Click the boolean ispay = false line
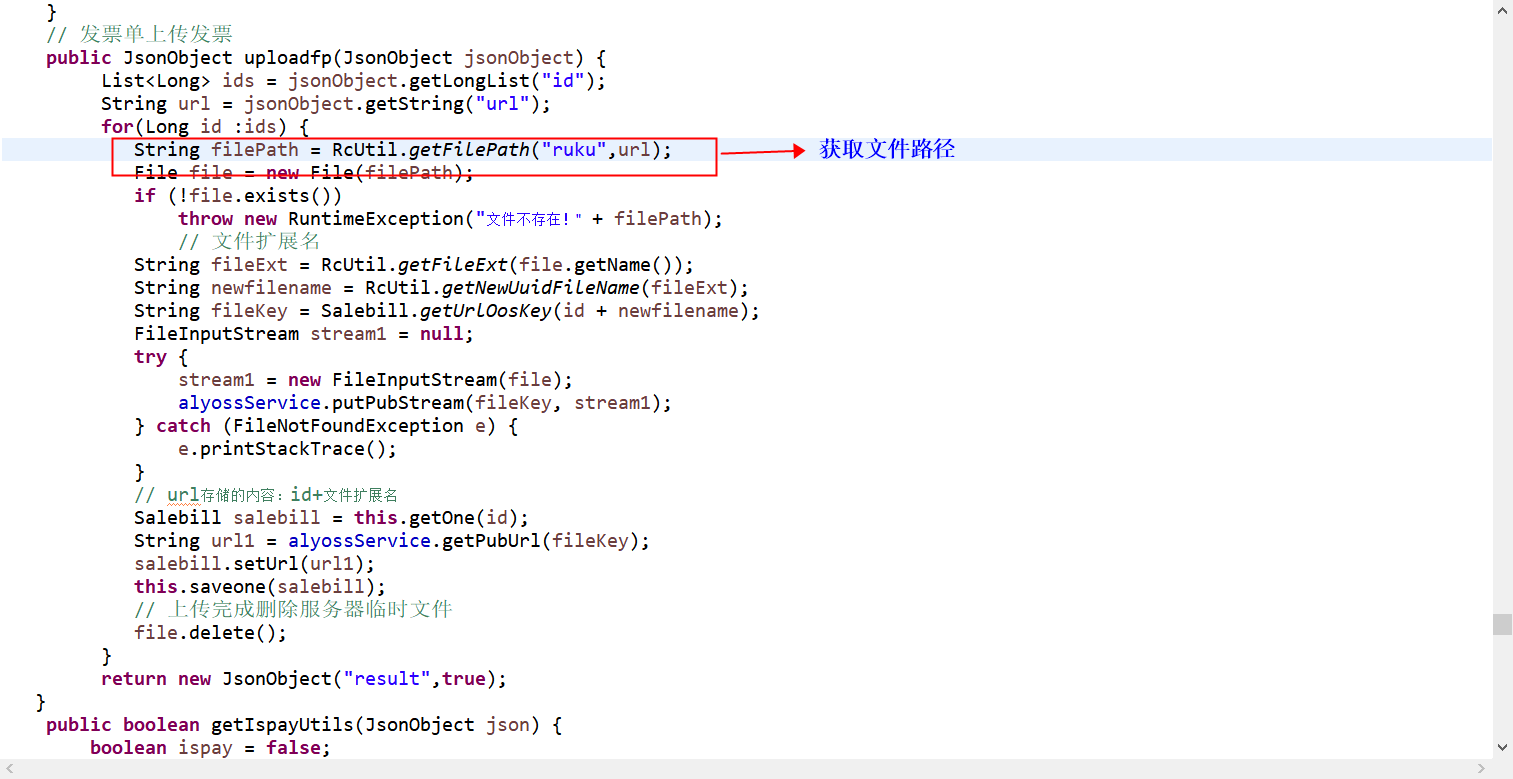 (x=211, y=748)
